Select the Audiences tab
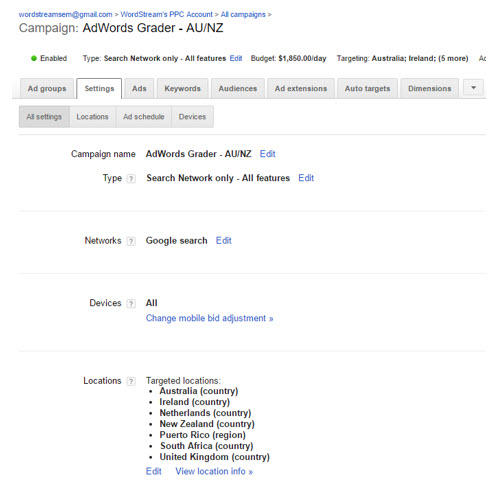 [238, 89]
